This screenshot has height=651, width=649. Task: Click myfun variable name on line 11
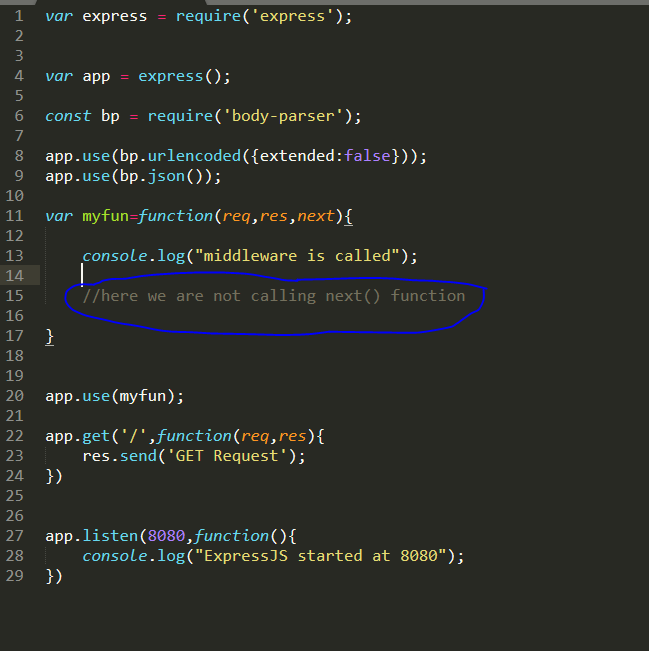pos(105,216)
